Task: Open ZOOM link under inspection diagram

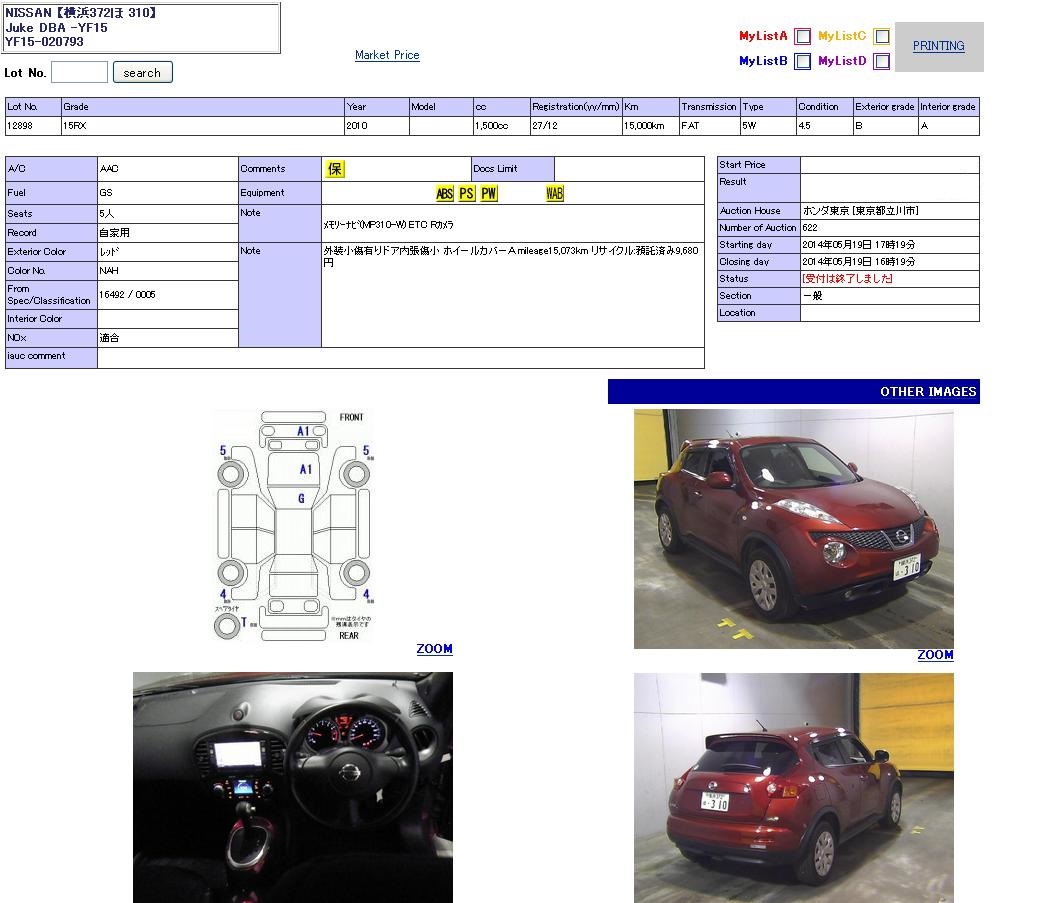Action: click(434, 649)
